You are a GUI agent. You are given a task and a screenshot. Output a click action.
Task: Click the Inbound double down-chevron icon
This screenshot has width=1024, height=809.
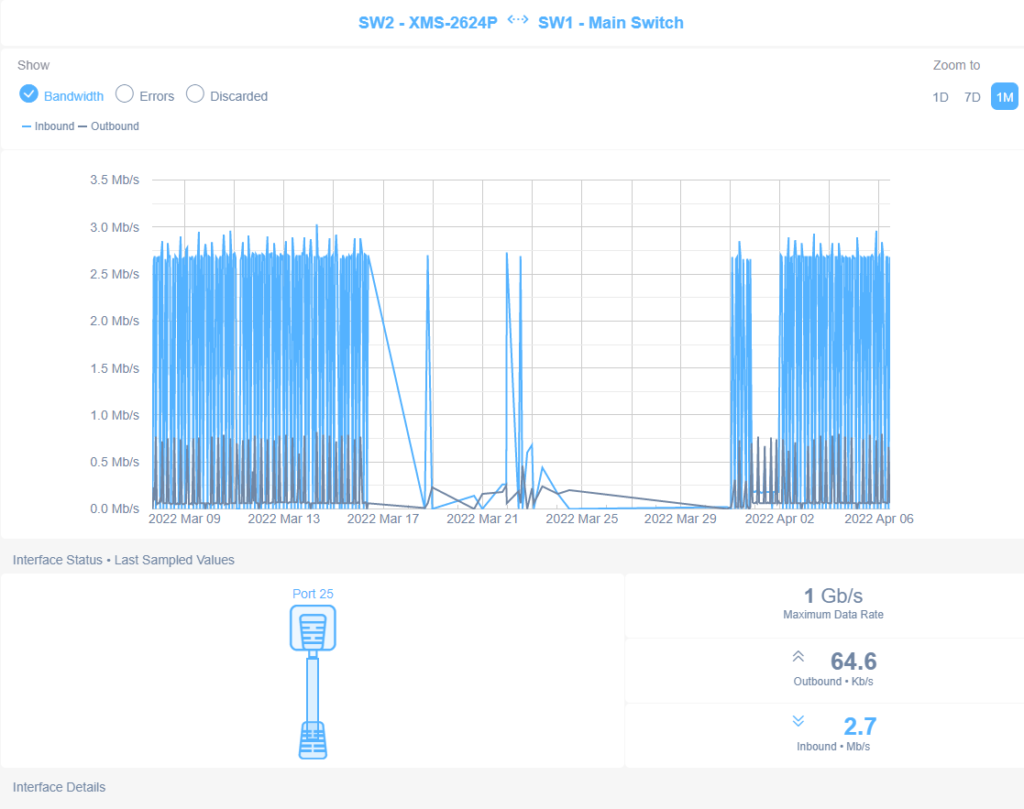798,721
